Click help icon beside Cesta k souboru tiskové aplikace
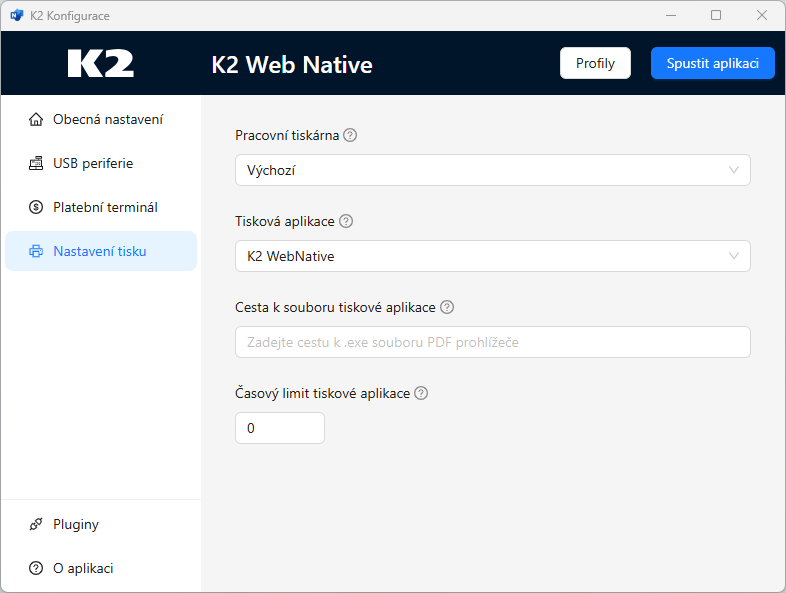Viewport: 786px width, 593px height. coord(447,307)
